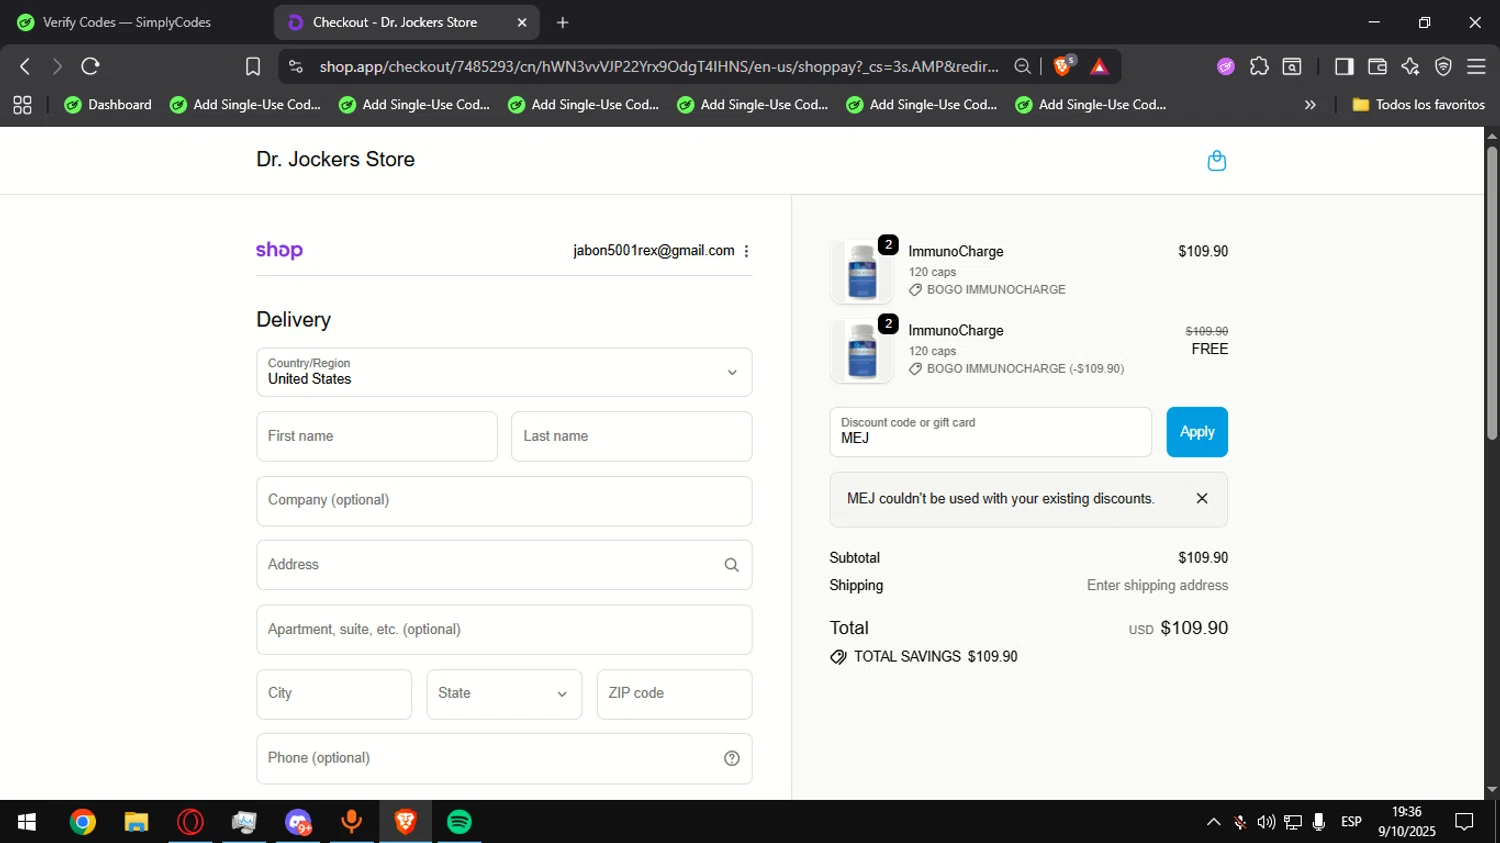Open the cart bag icon
Viewport: 1500px width, 843px height.
pos(1216,161)
